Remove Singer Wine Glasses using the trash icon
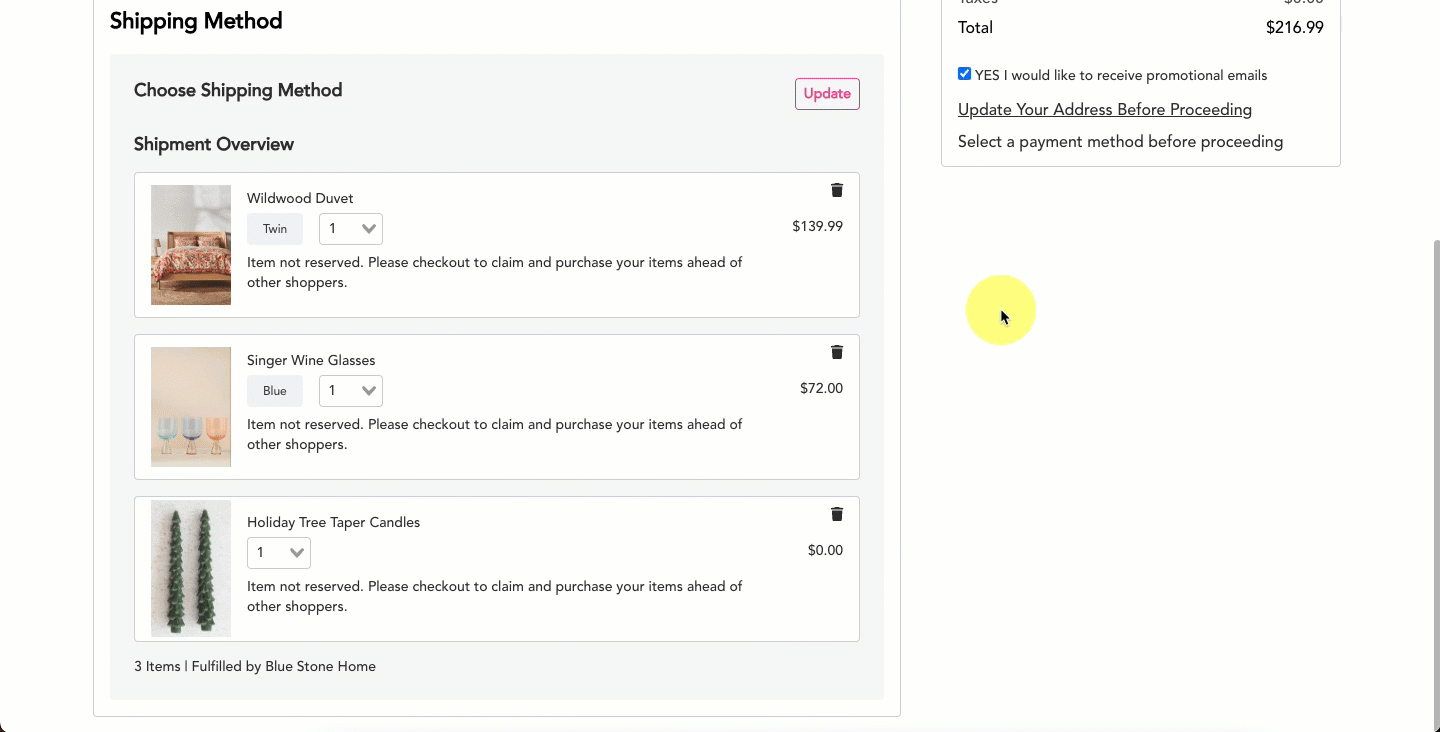 tap(837, 352)
